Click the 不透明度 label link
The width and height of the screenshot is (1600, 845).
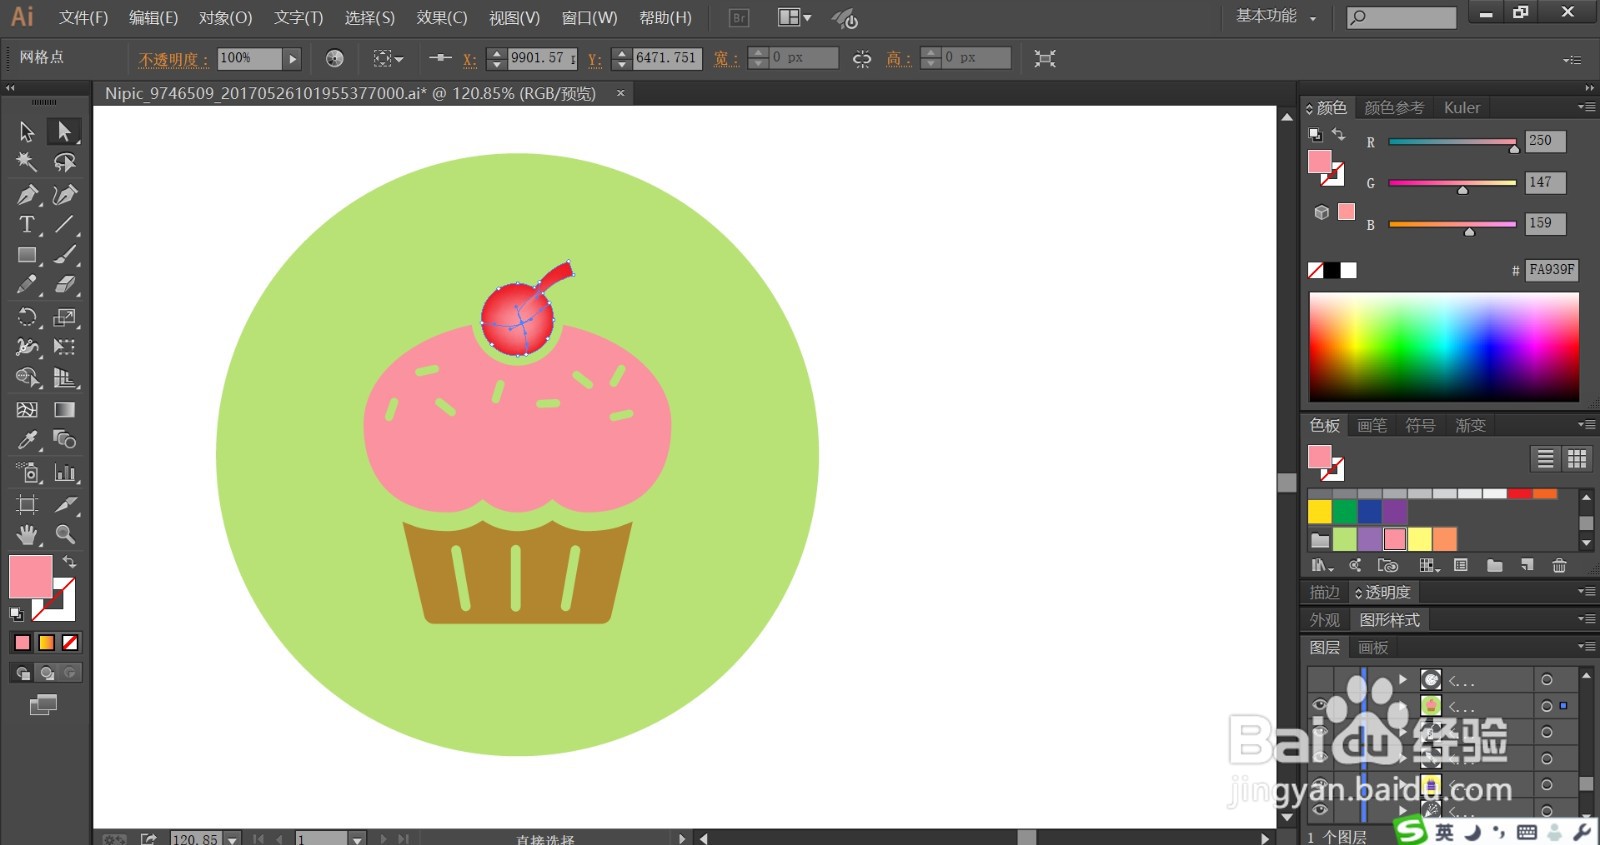[173, 60]
